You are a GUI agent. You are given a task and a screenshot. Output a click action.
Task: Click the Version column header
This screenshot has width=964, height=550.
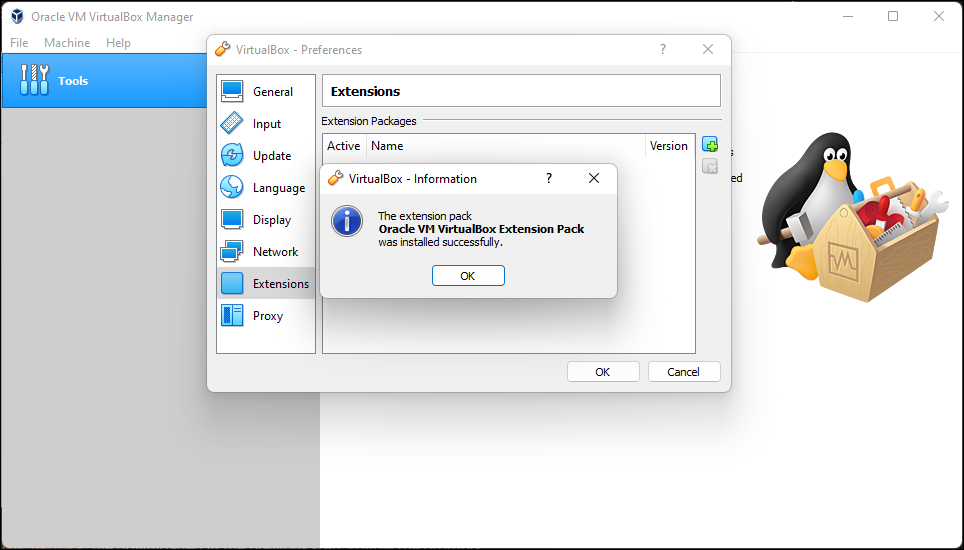[x=668, y=146]
